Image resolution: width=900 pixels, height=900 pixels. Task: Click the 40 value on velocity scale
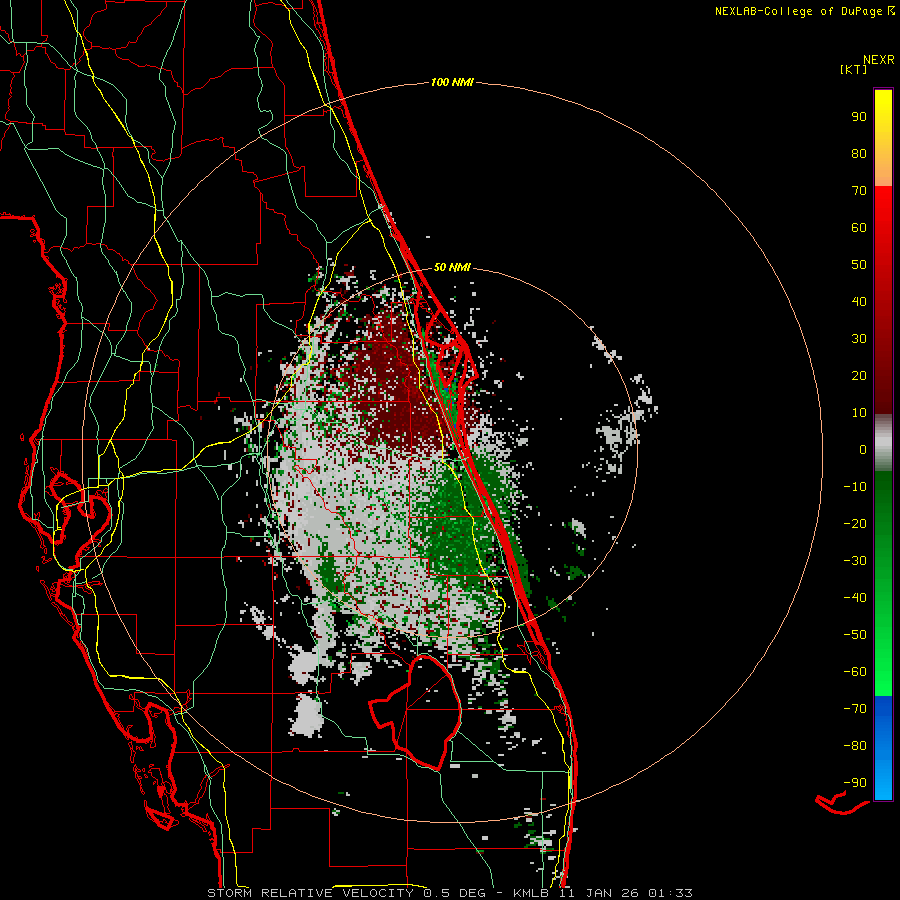click(x=859, y=301)
